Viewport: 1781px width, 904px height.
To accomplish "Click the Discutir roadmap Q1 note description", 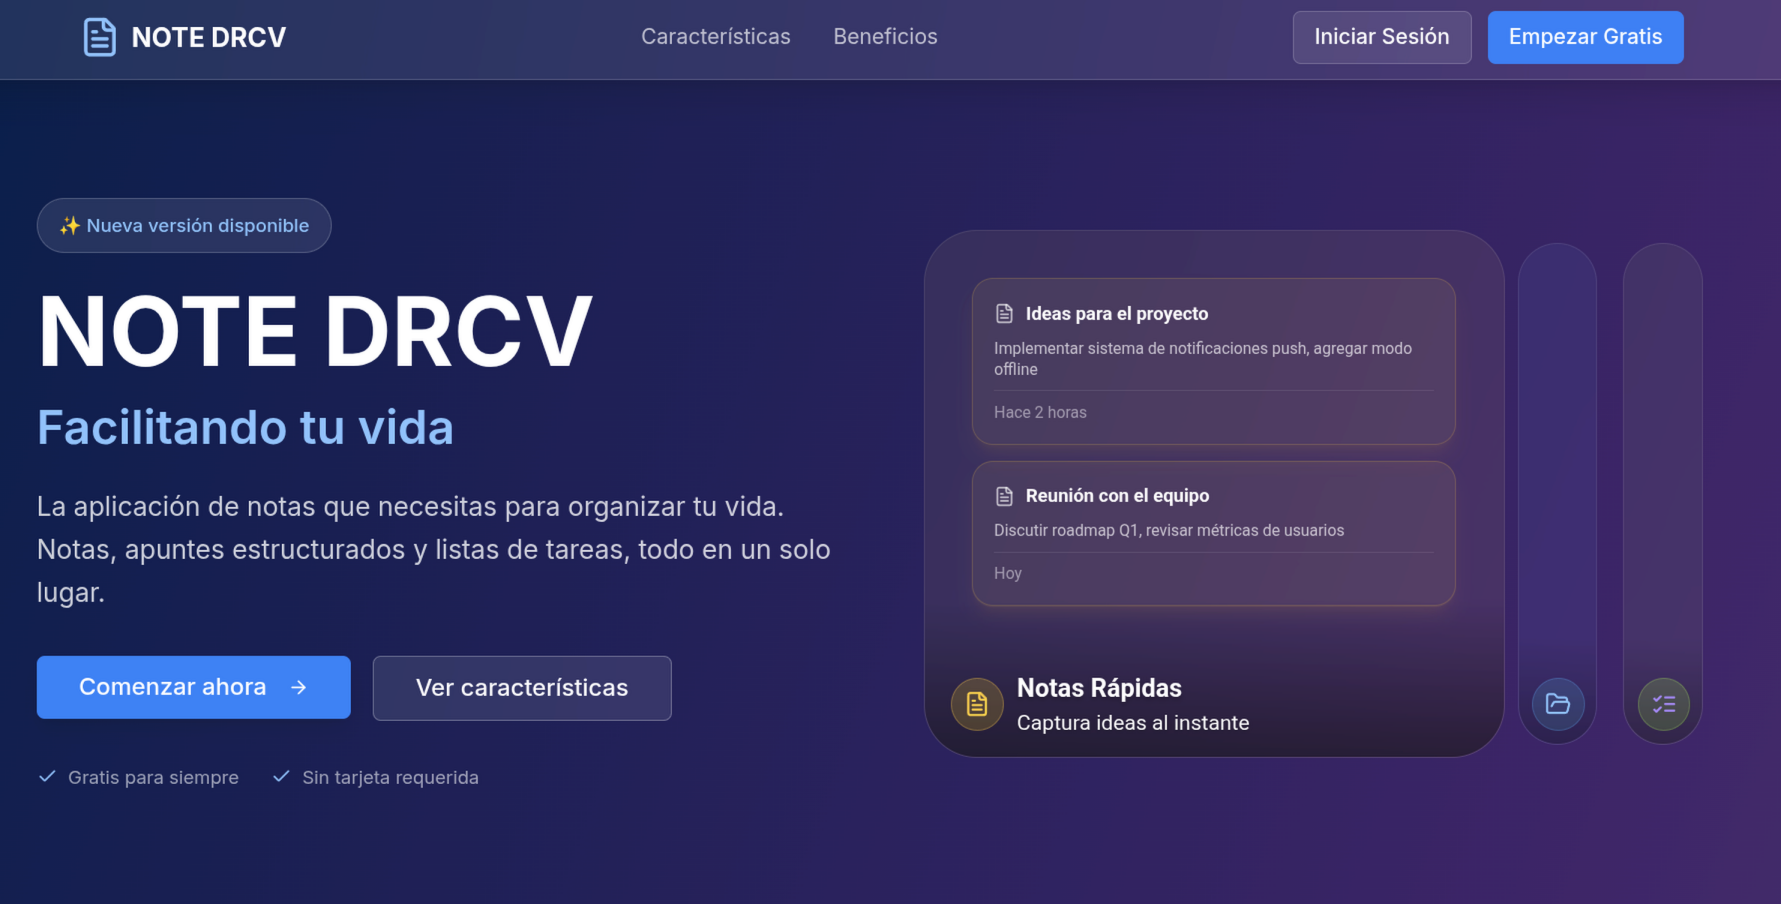I will click(x=1169, y=530).
